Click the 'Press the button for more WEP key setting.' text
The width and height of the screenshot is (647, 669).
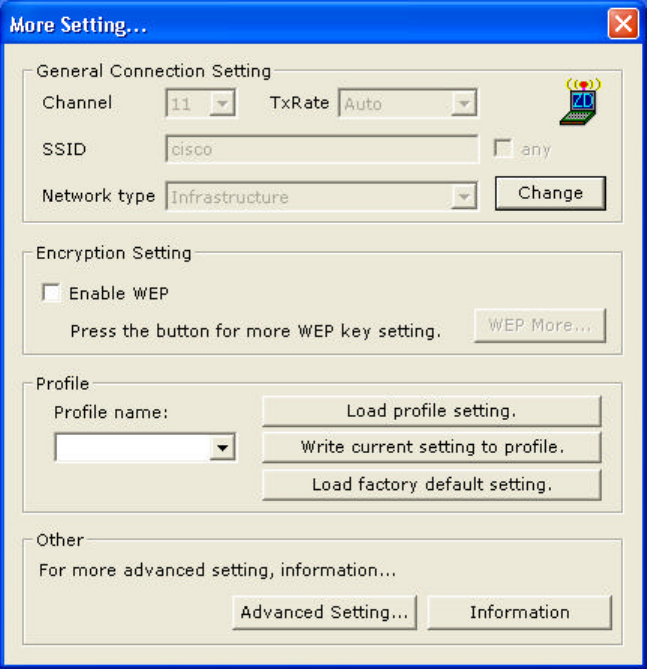(256, 331)
